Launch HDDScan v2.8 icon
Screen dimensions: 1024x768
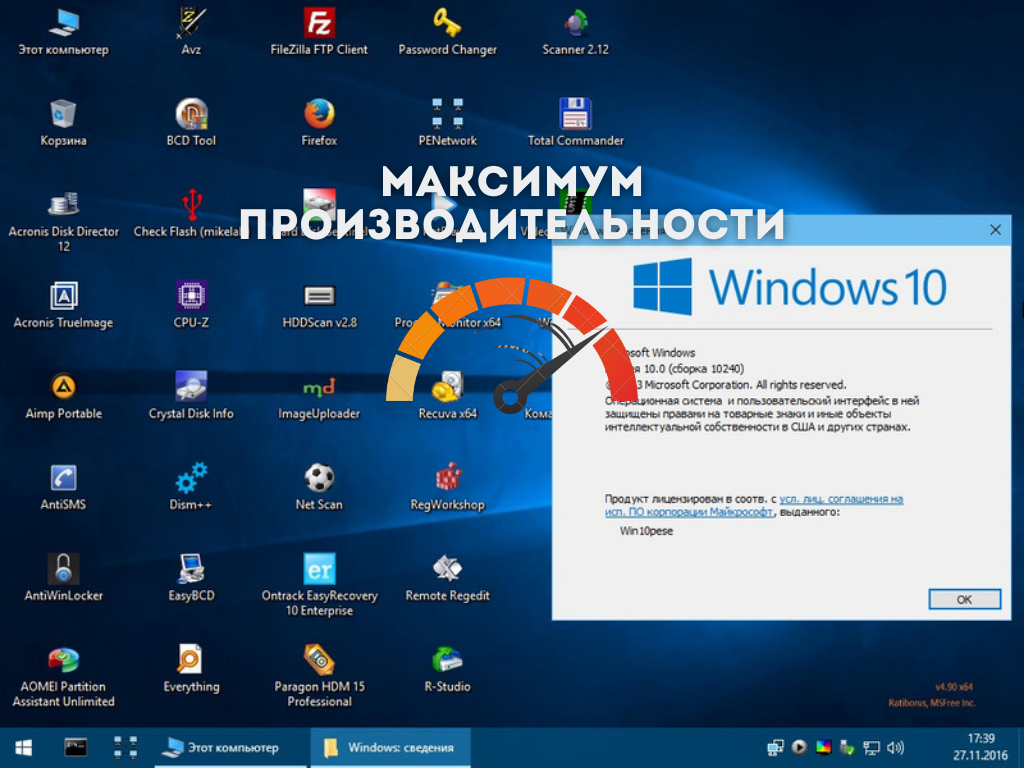(319, 305)
